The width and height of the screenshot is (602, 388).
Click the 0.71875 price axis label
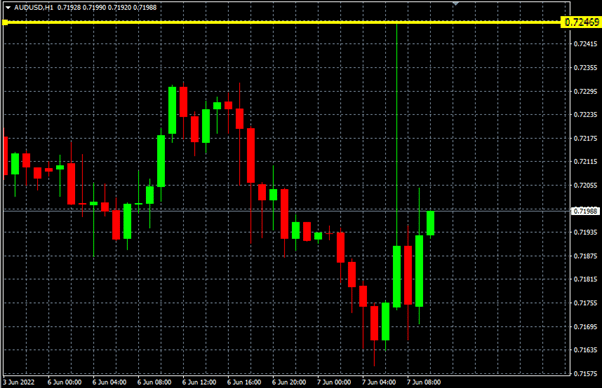pyautogui.click(x=585, y=256)
